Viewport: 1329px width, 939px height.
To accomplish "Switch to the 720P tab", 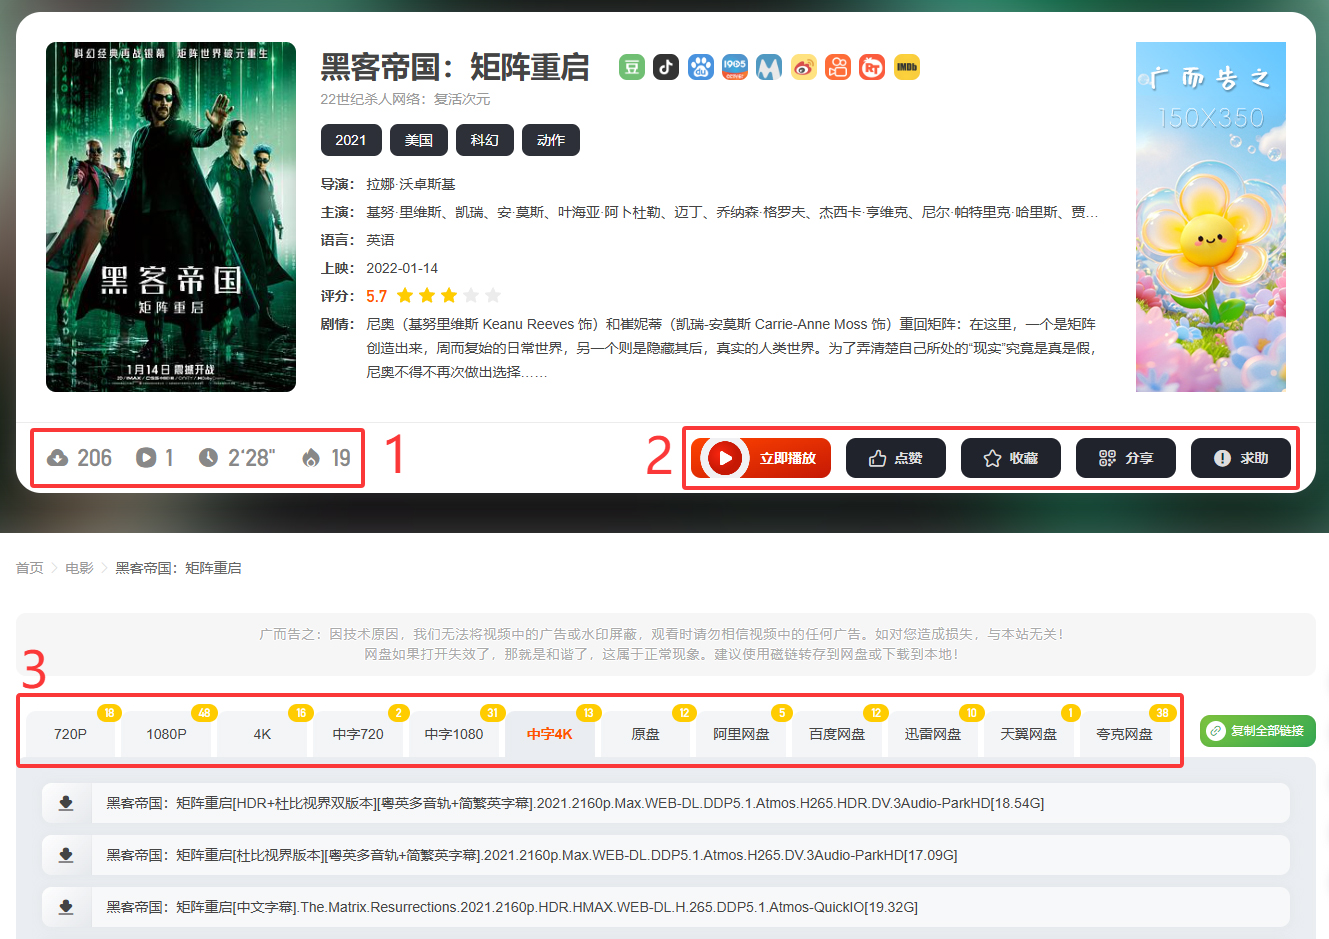I will point(70,734).
